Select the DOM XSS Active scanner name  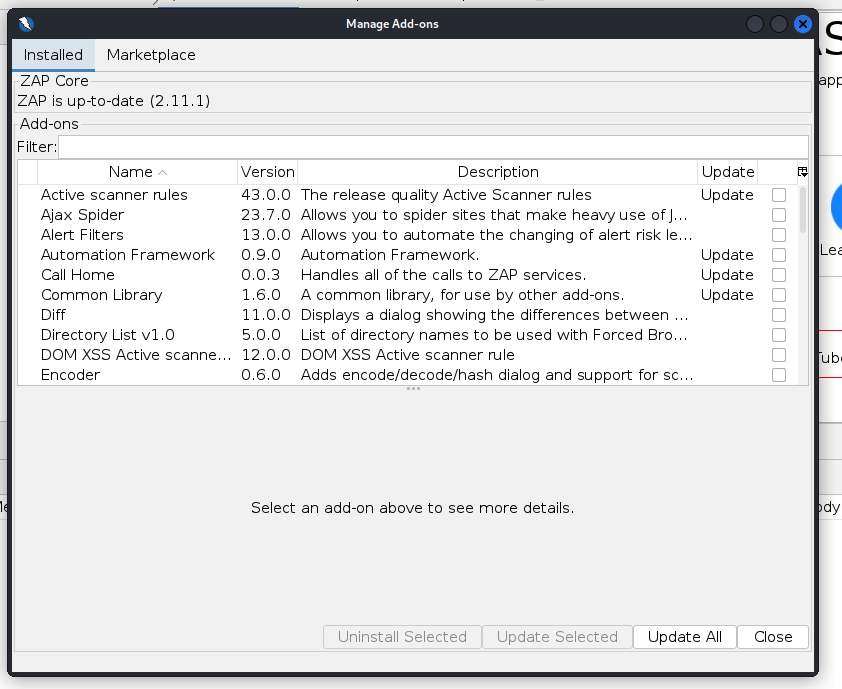[136, 355]
